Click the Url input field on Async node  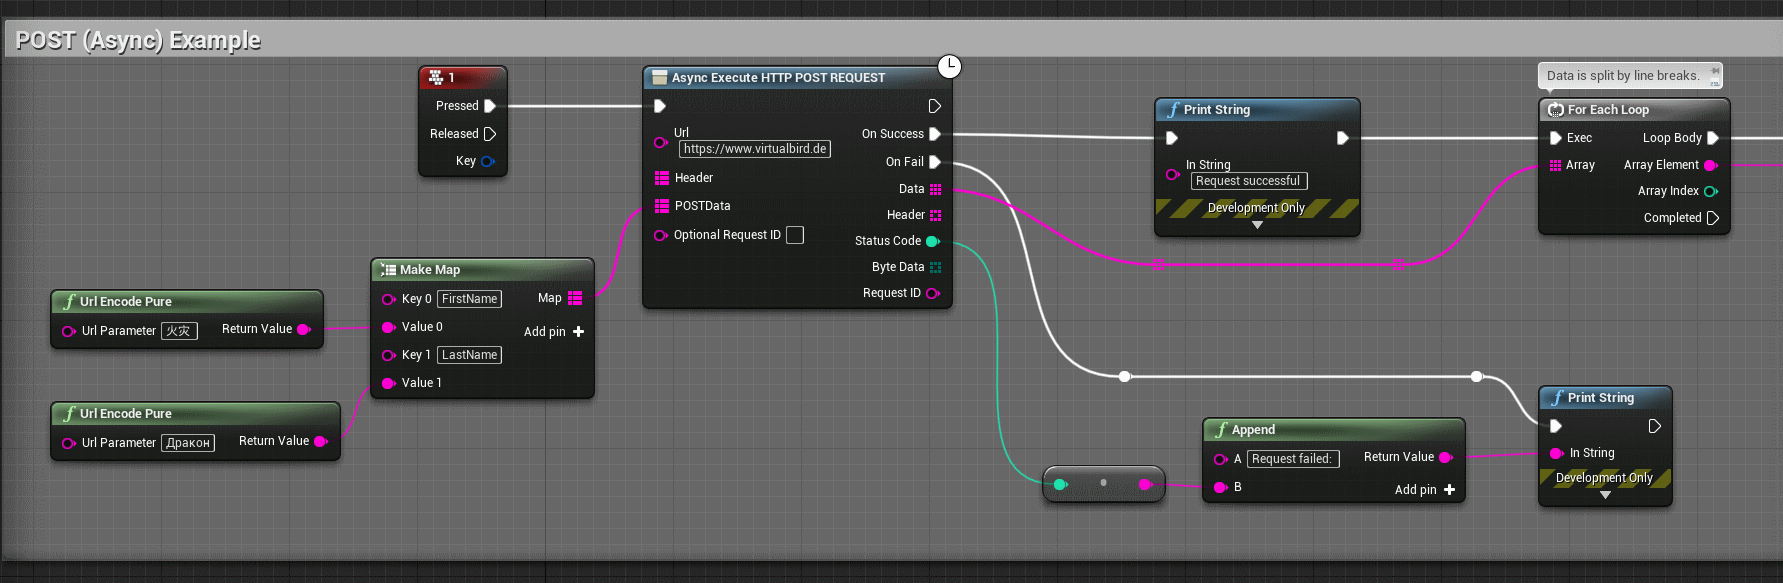point(755,149)
